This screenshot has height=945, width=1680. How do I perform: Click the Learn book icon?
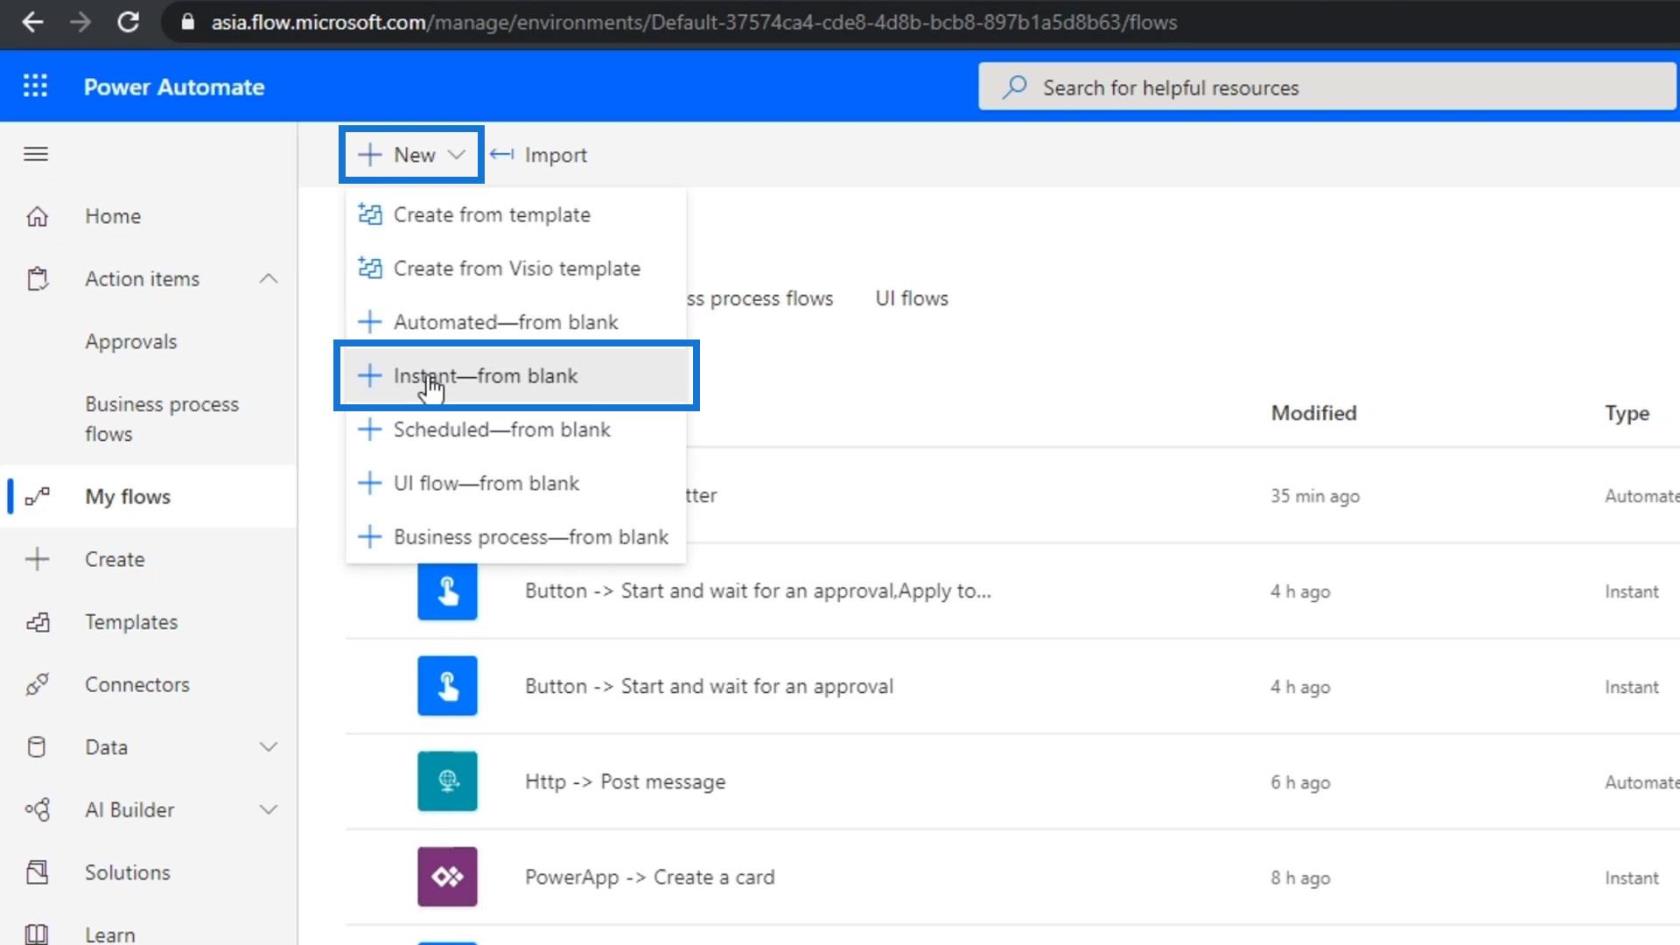pos(37,934)
